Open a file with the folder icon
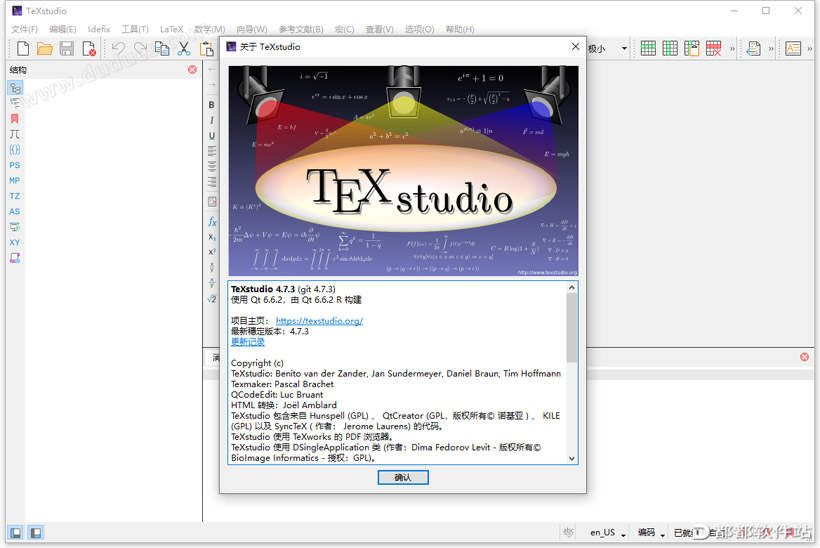 45,49
